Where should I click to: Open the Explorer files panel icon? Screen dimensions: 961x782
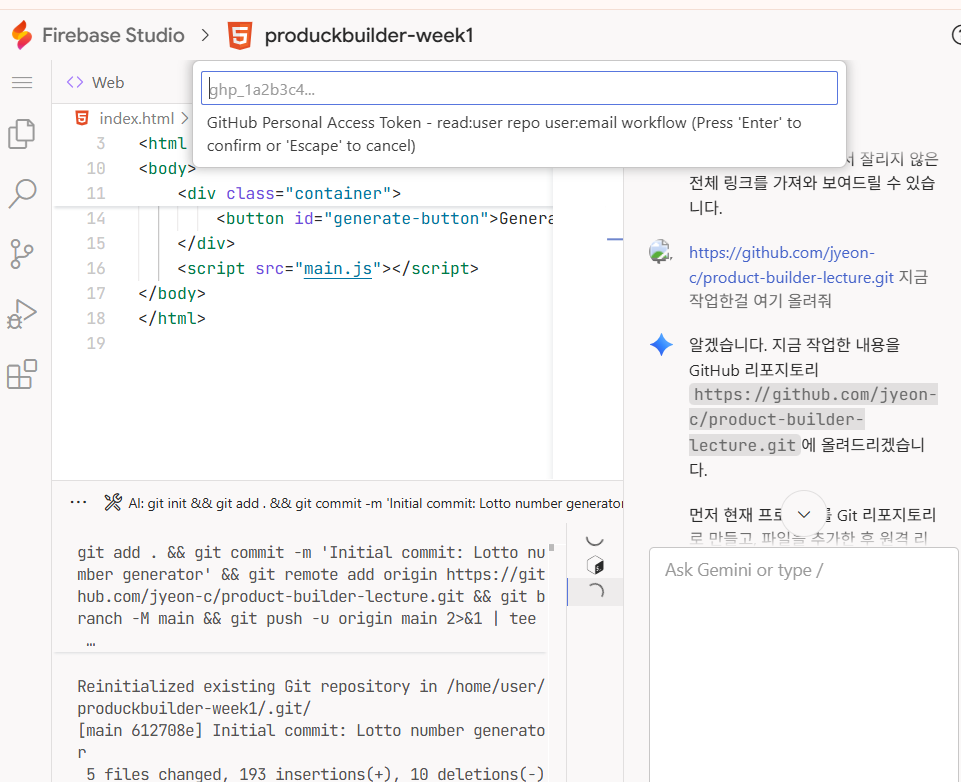point(22,134)
